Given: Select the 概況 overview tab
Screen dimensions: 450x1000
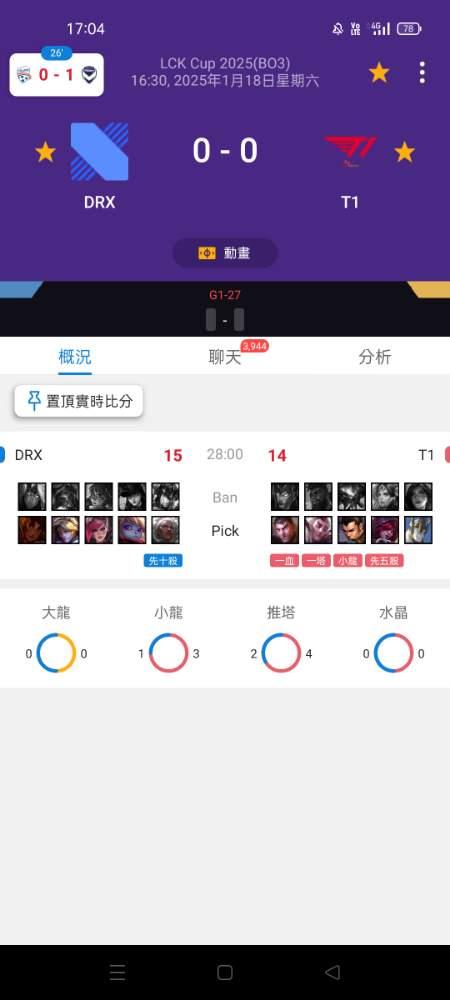Looking at the screenshot, I should point(75,357).
